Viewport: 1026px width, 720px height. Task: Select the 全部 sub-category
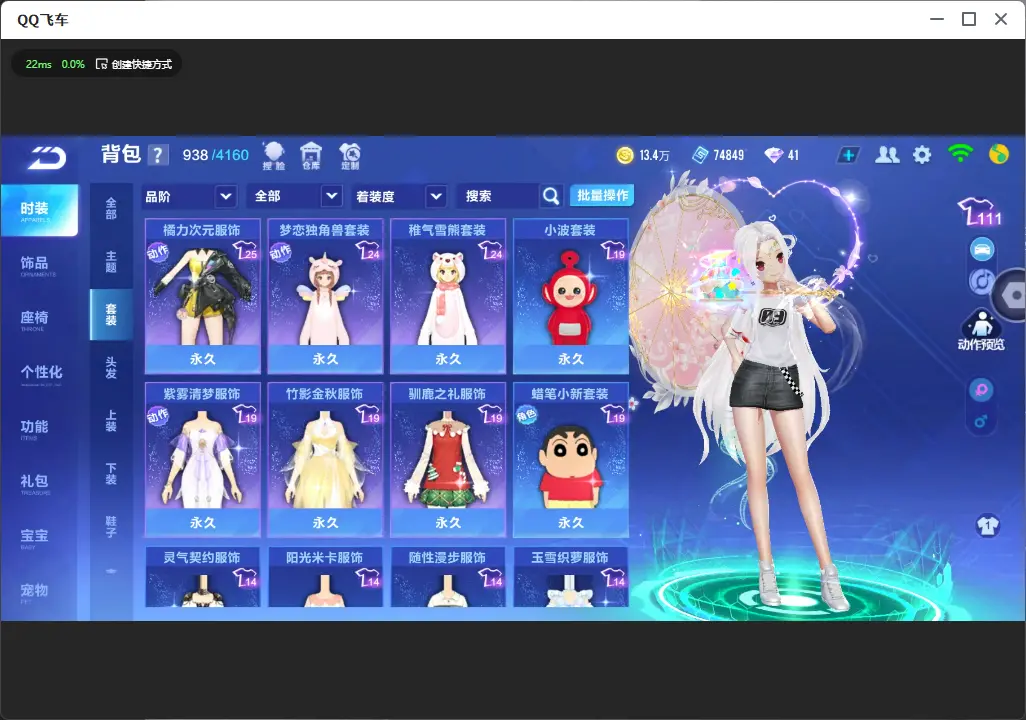point(111,208)
